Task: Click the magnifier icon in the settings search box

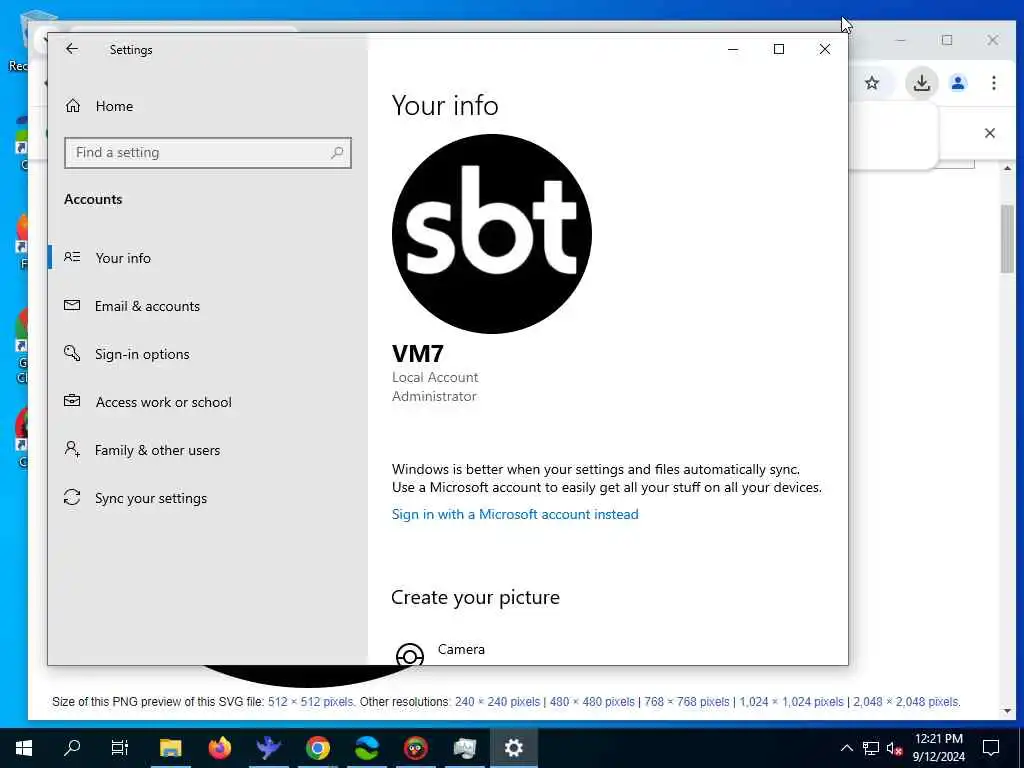Action: click(x=337, y=153)
